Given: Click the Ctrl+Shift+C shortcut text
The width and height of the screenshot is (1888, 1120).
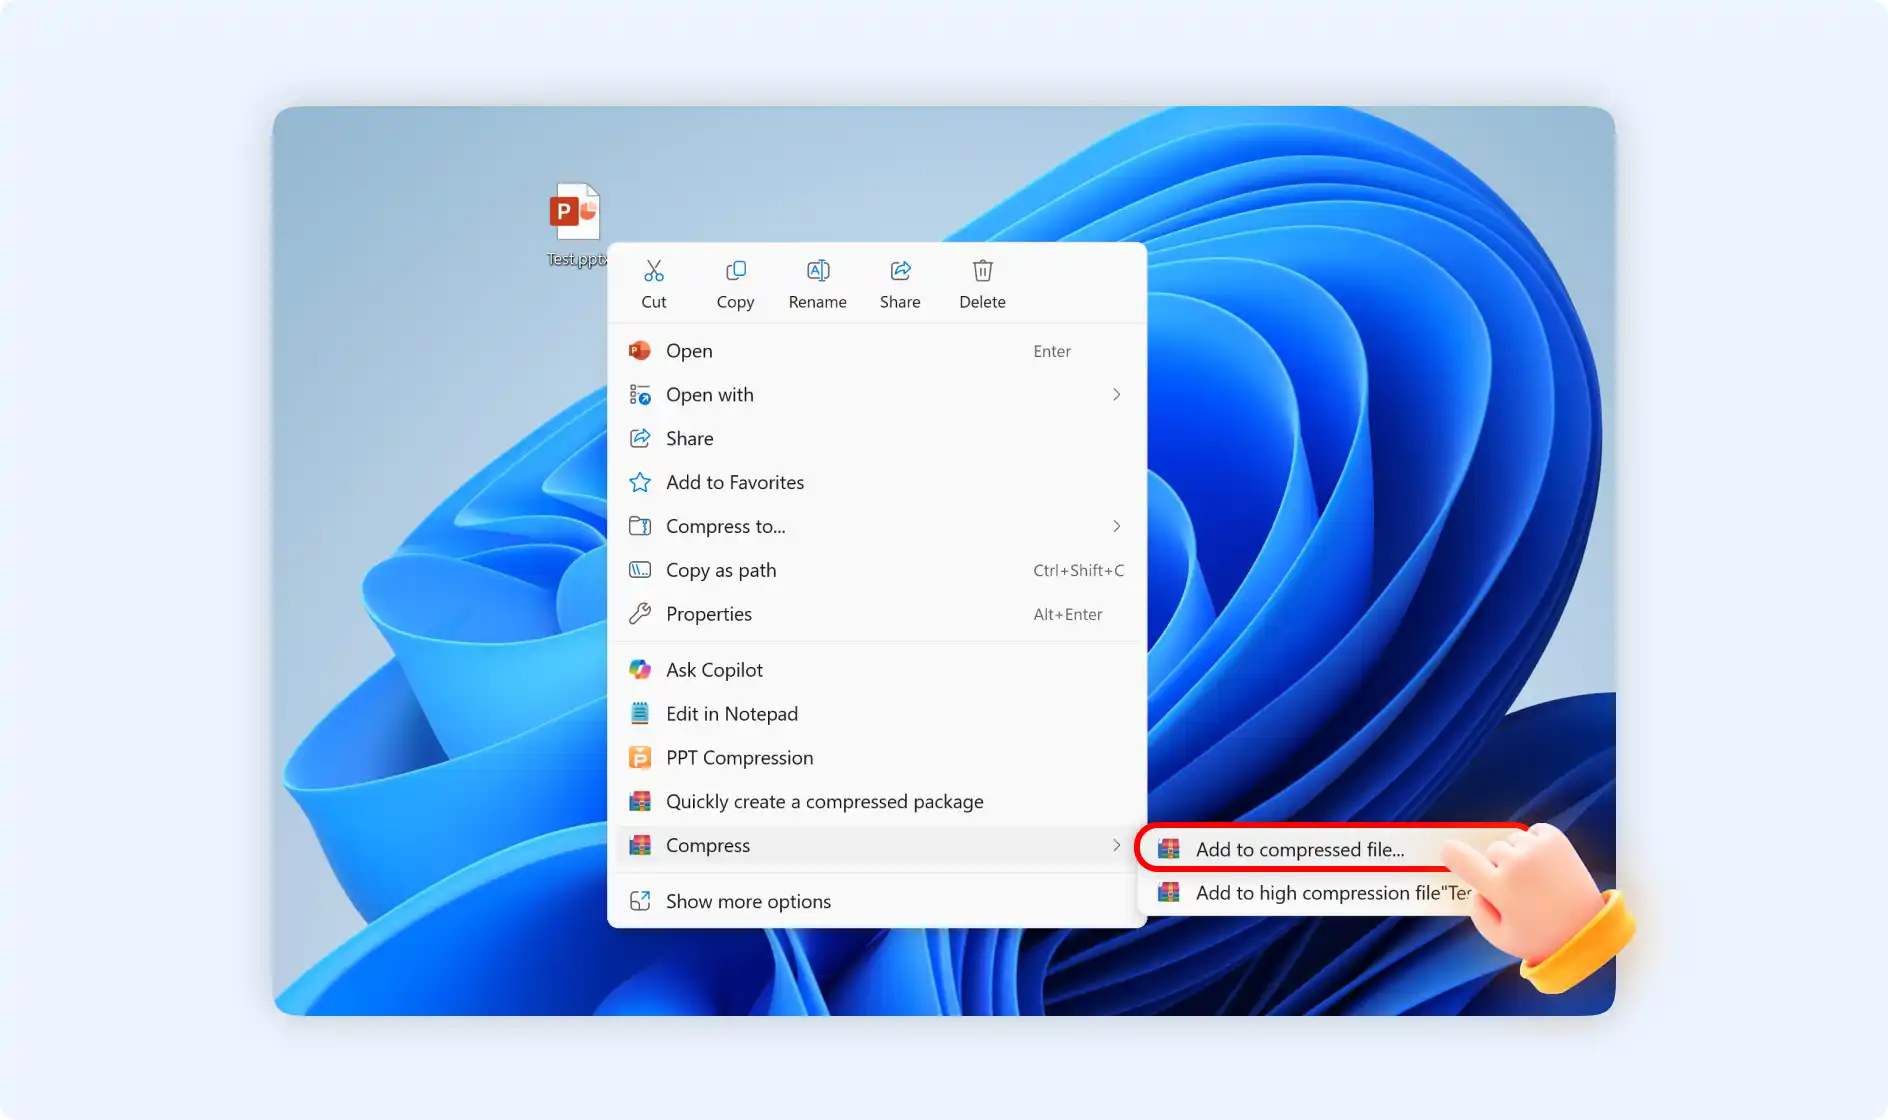Looking at the screenshot, I should click(x=1079, y=571).
